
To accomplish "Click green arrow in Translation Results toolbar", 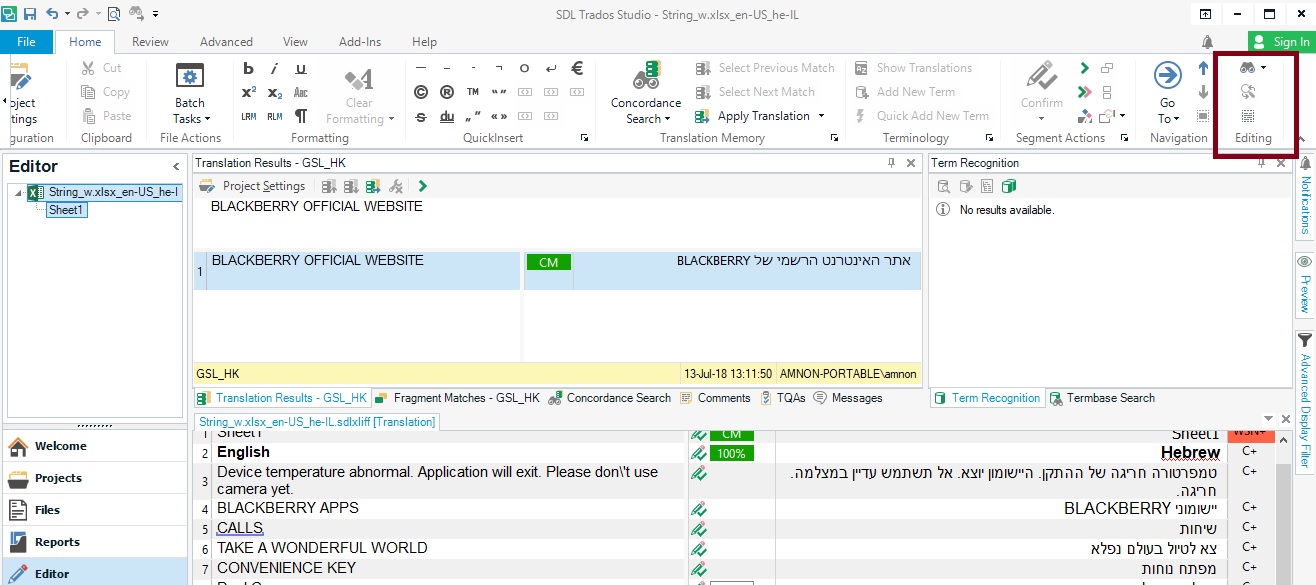I will pyautogui.click(x=423, y=186).
